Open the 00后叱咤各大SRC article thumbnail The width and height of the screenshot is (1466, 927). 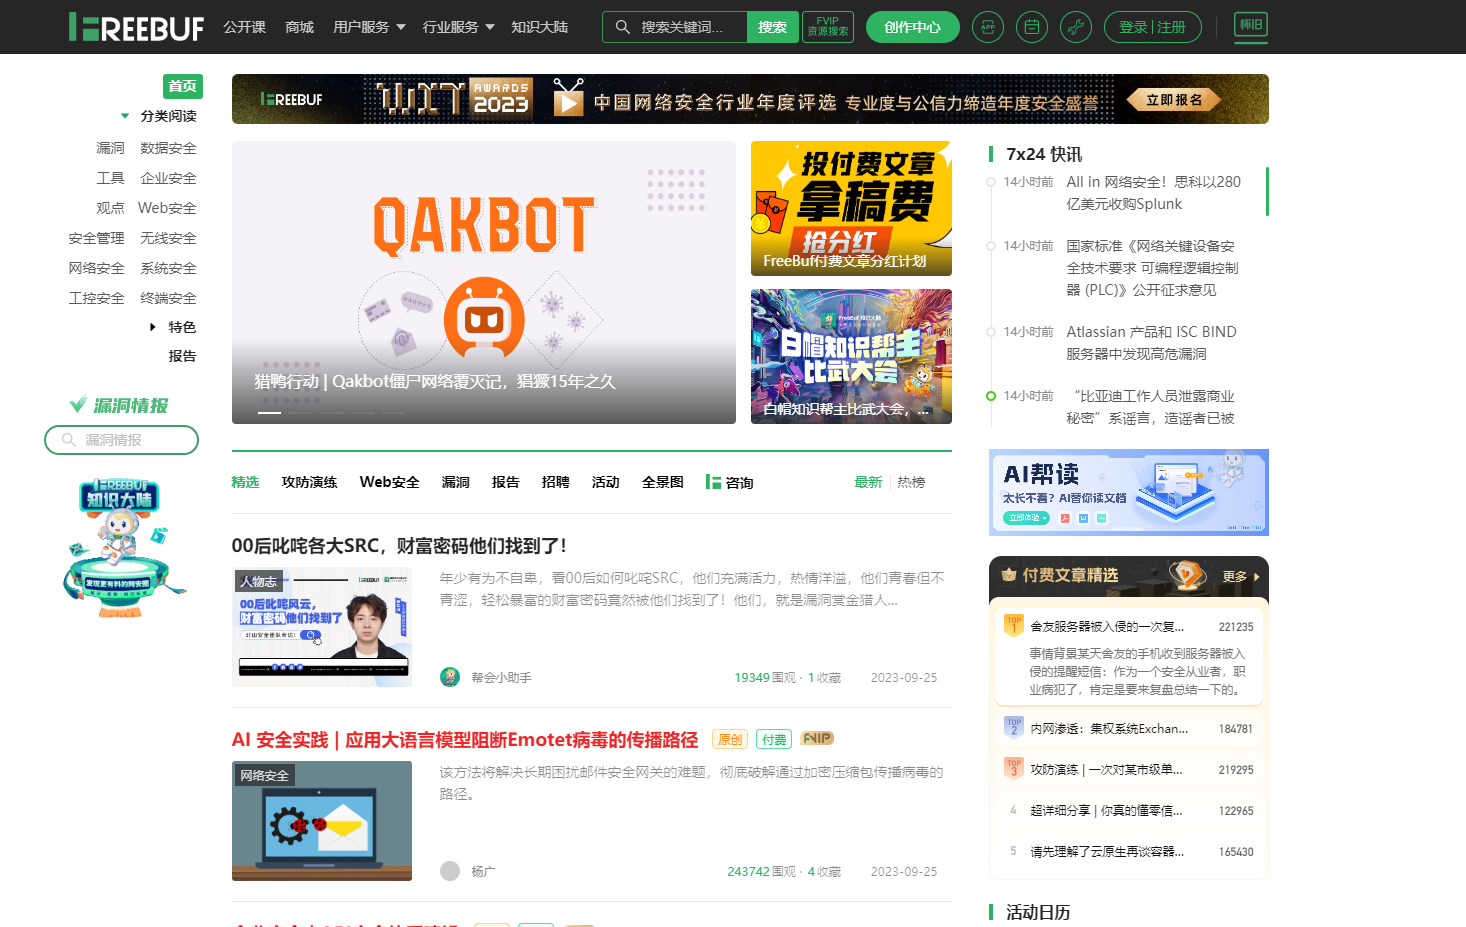(322, 627)
